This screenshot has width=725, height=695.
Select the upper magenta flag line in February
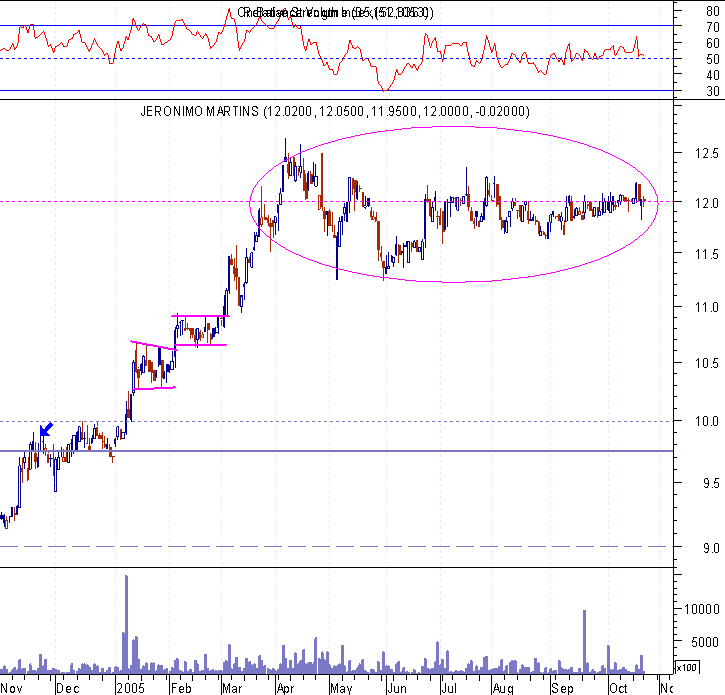click(200, 316)
